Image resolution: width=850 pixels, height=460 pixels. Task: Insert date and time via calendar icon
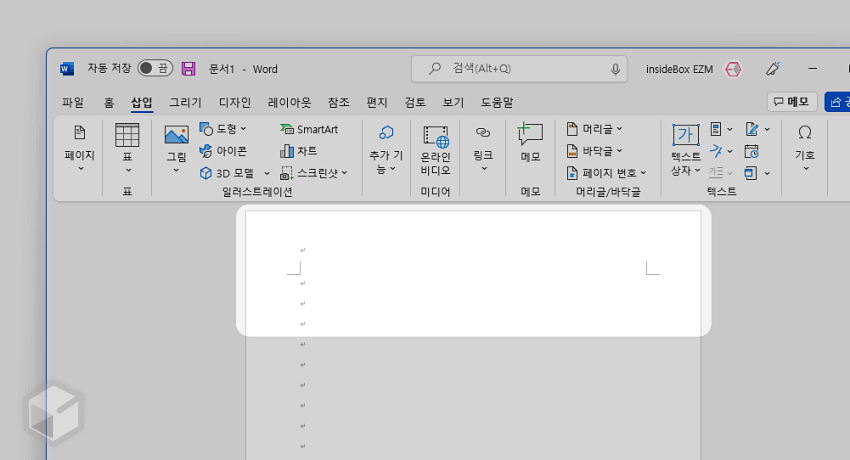click(751, 151)
